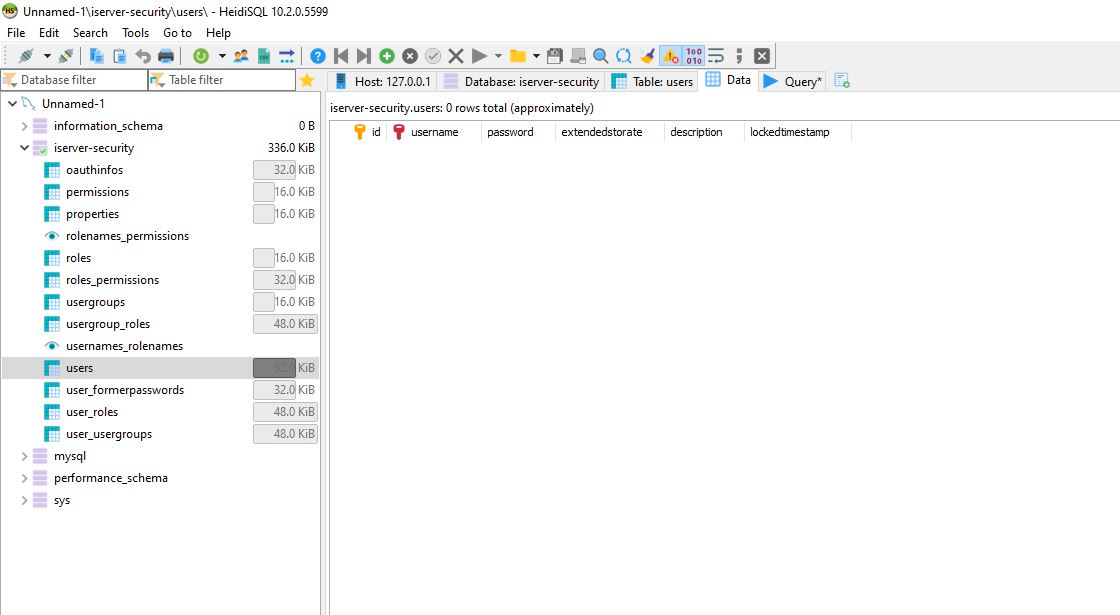Click the favorites star icon
Screen dimensions: 1120x615
[307, 80]
